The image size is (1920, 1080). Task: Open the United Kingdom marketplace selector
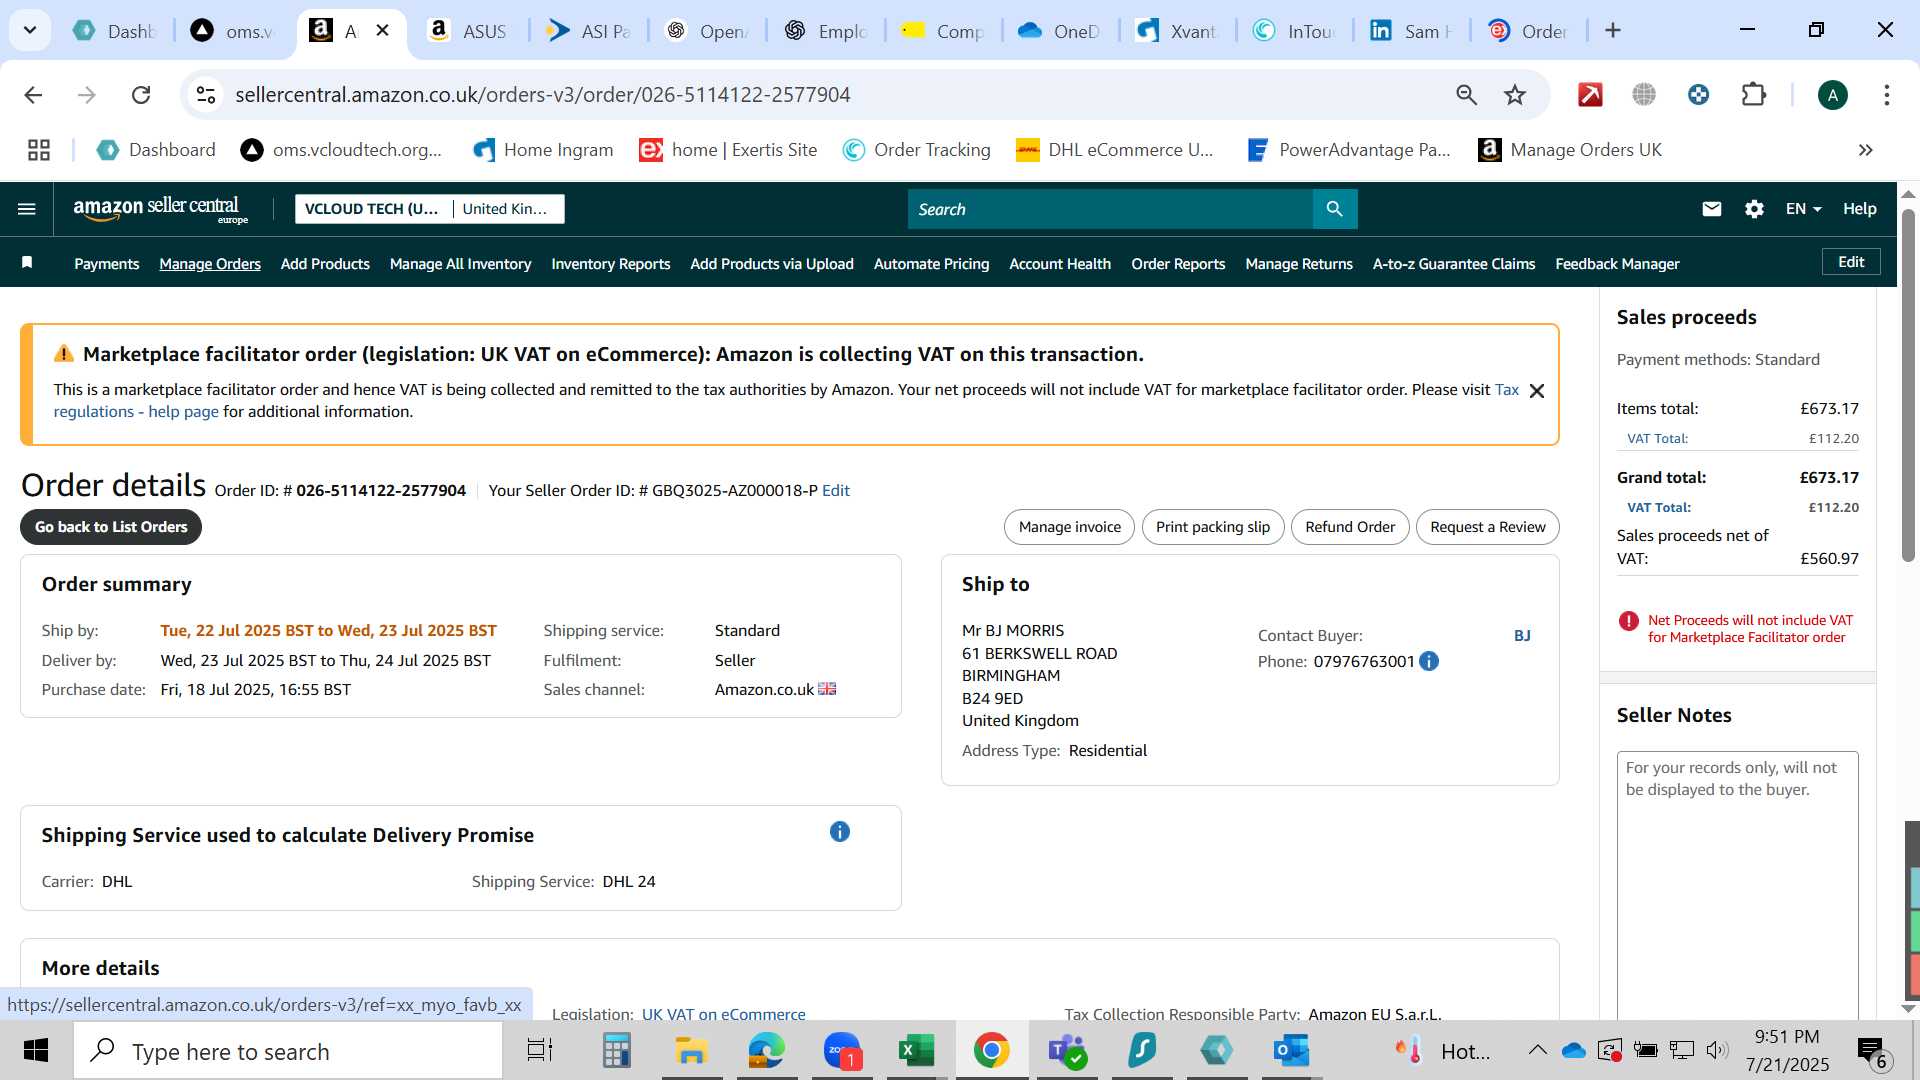(505, 209)
